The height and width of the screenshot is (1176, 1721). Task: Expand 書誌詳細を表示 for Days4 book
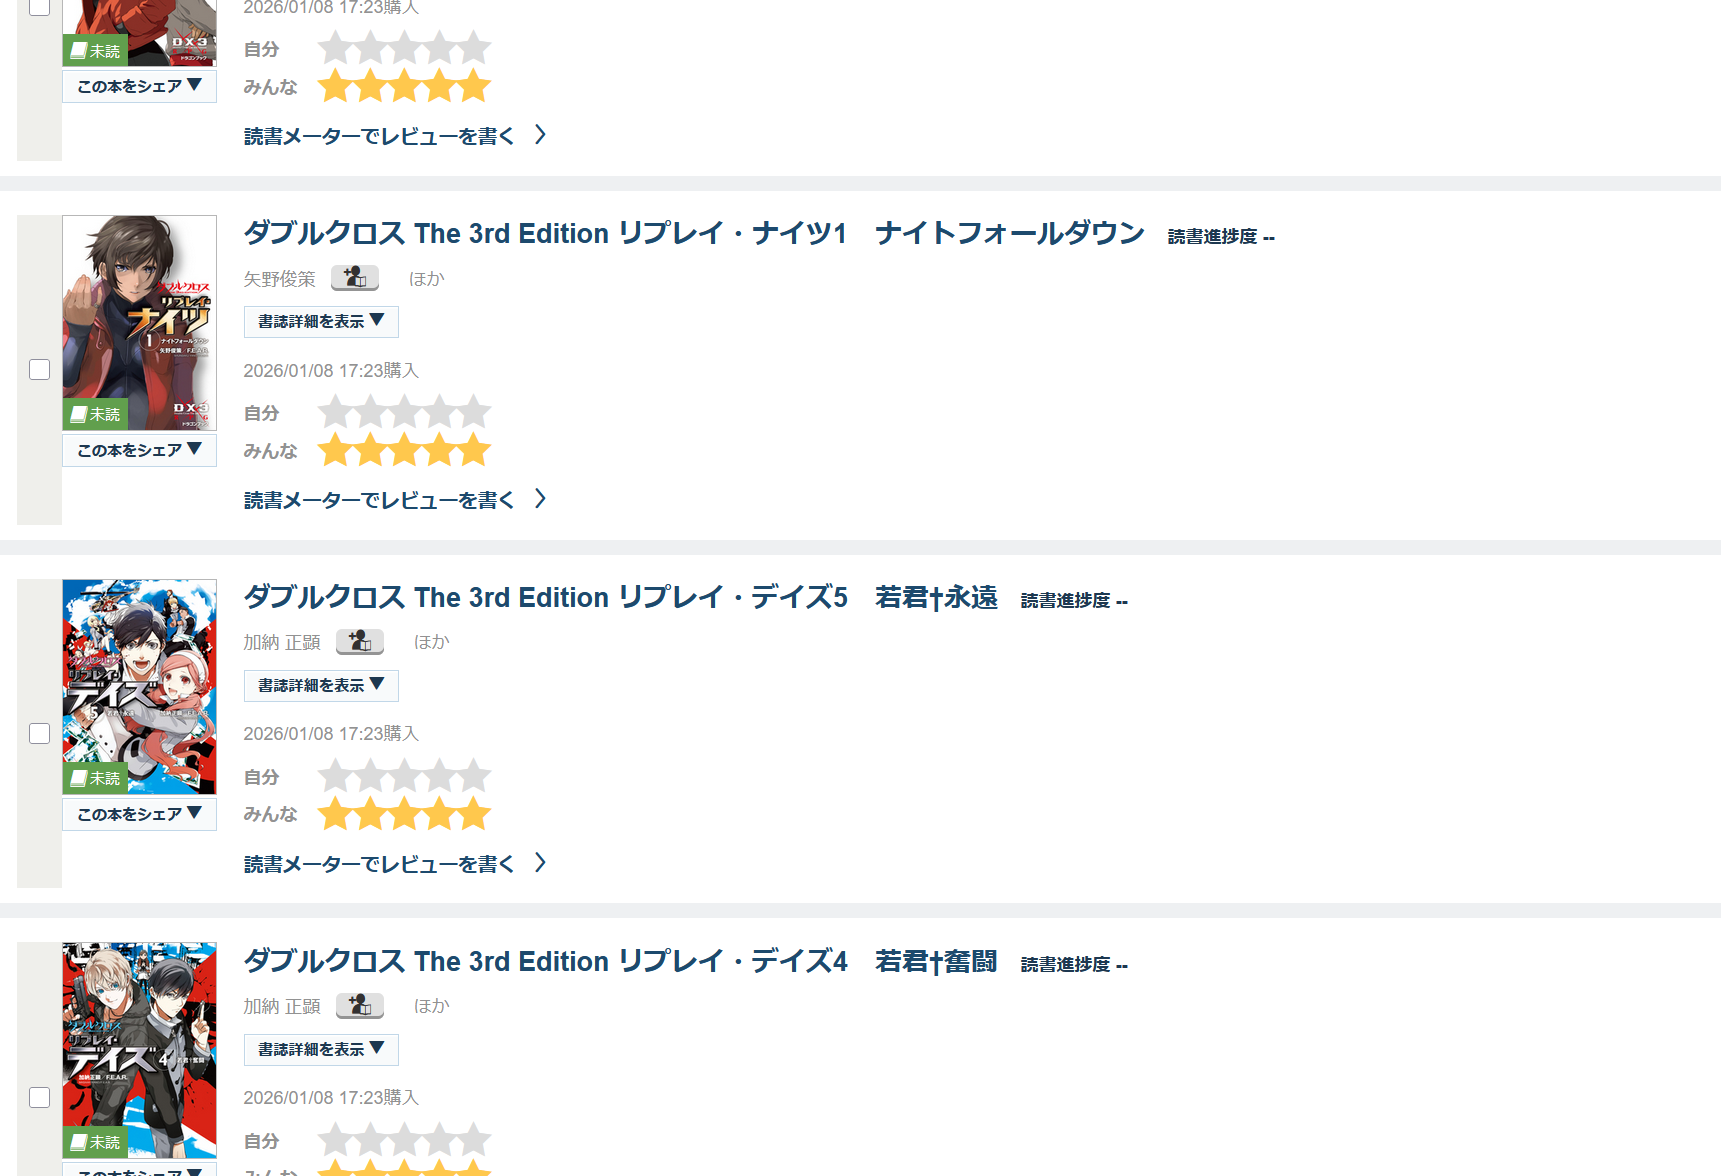tap(321, 1050)
